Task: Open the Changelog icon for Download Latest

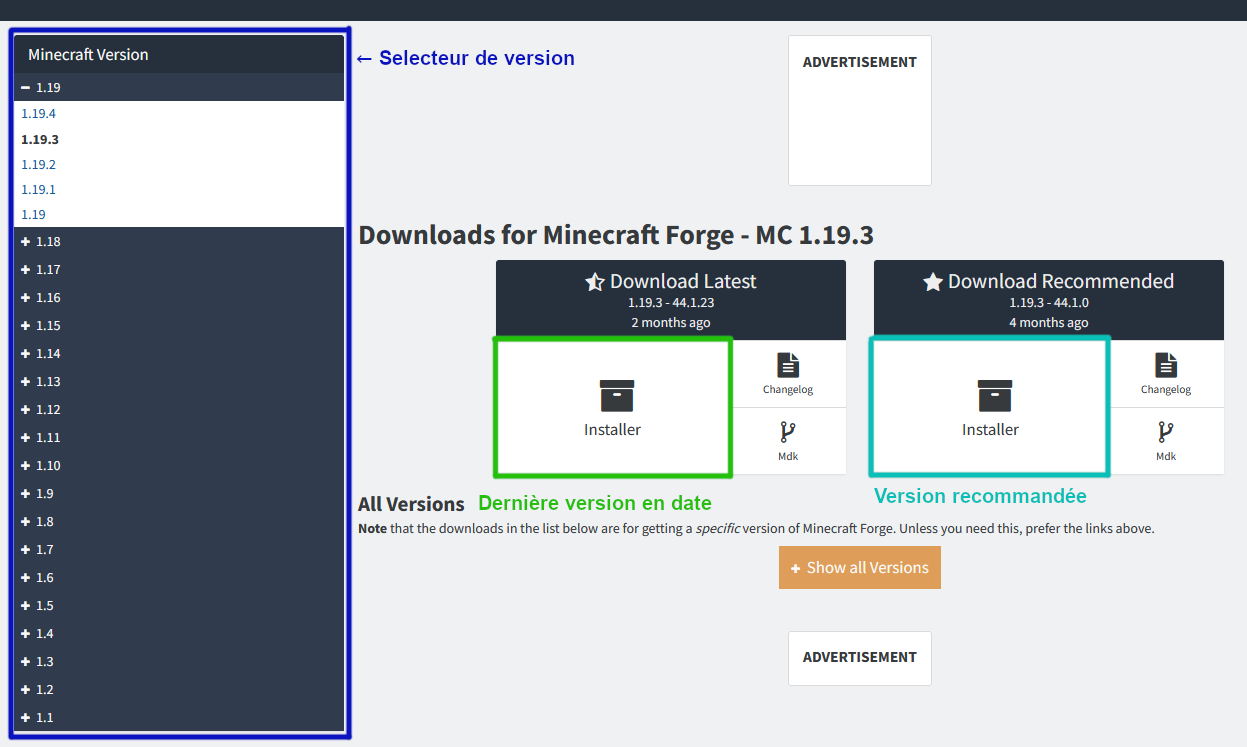Action: (787, 364)
